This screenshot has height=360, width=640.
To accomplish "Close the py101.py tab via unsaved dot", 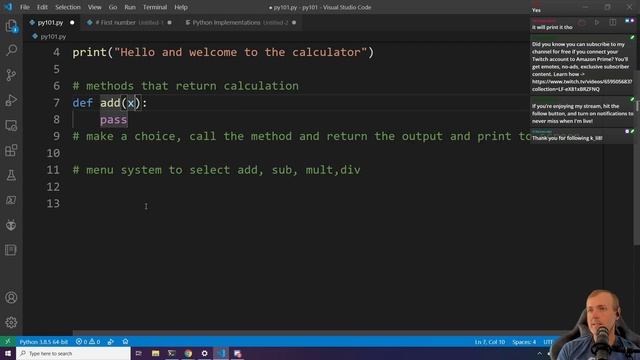I will 72,22.
